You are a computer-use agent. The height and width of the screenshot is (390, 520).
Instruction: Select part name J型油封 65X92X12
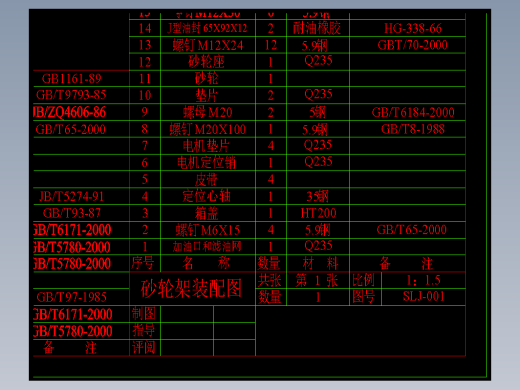207,28
